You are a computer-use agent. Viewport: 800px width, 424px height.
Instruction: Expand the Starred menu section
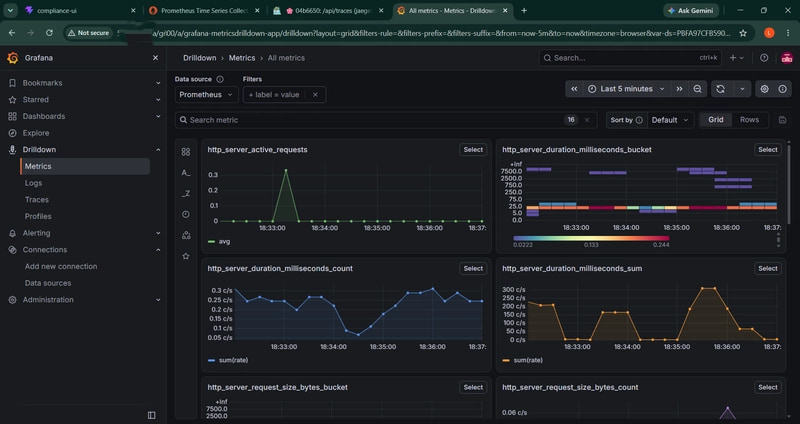pyautogui.click(x=158, y=99)
